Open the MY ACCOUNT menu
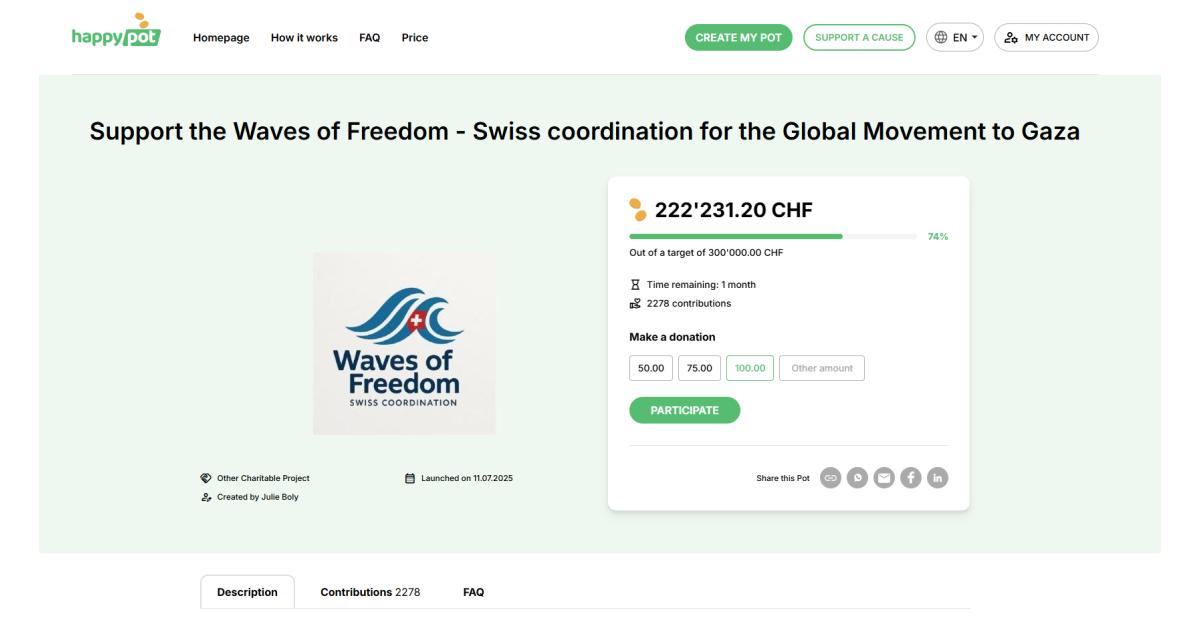Image resolution: width=1200 pixels, height=630 pixels. [1045, 37]
